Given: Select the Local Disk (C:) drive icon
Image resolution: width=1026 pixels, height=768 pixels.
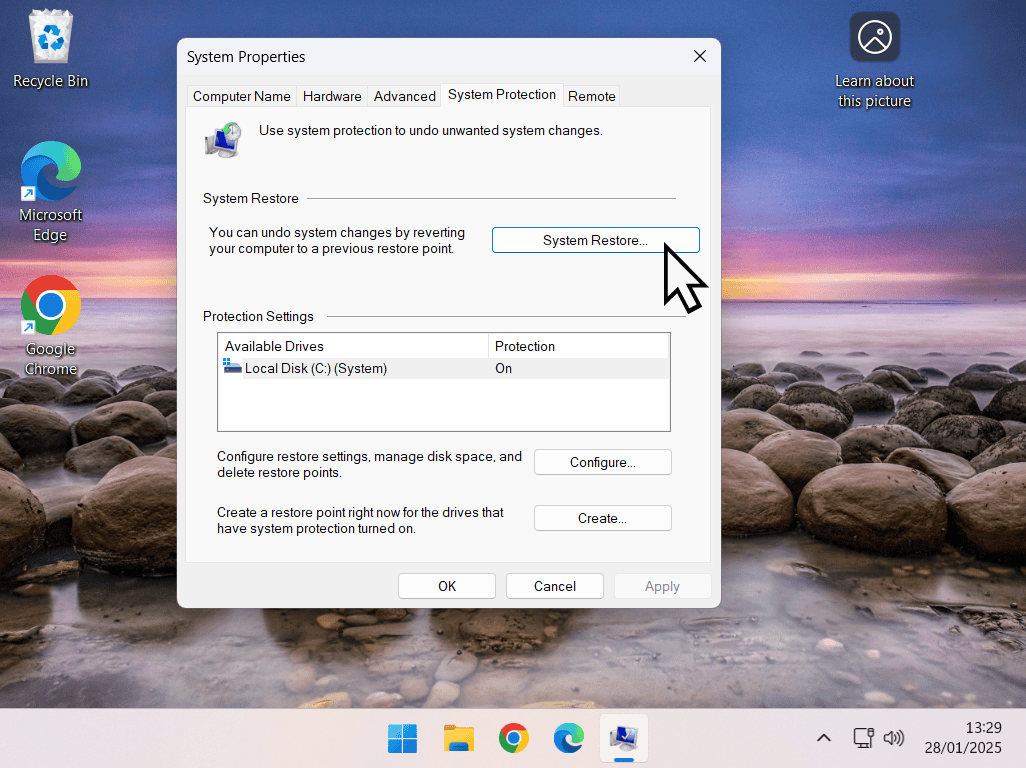Looking at the screenshot, I should (231, 368).
